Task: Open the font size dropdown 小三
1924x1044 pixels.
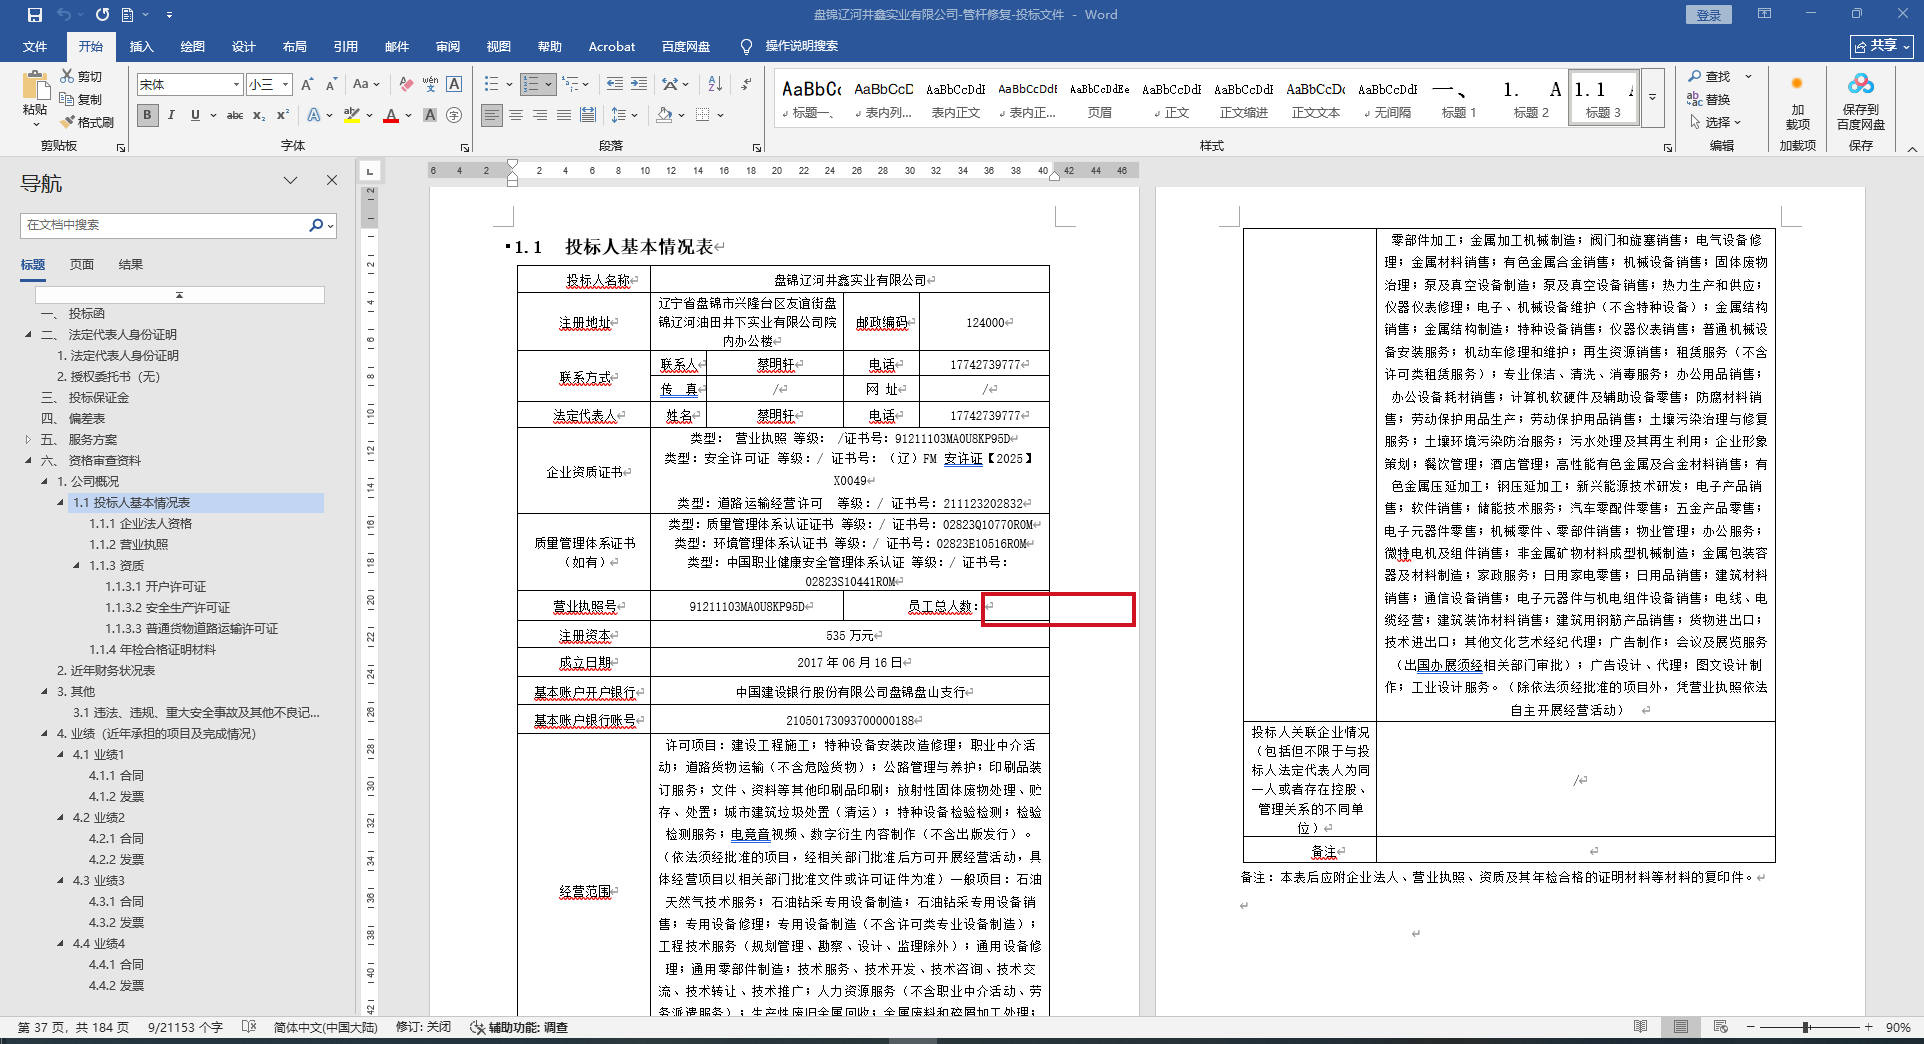Action: pyautogui.click(x=286, y=85)
